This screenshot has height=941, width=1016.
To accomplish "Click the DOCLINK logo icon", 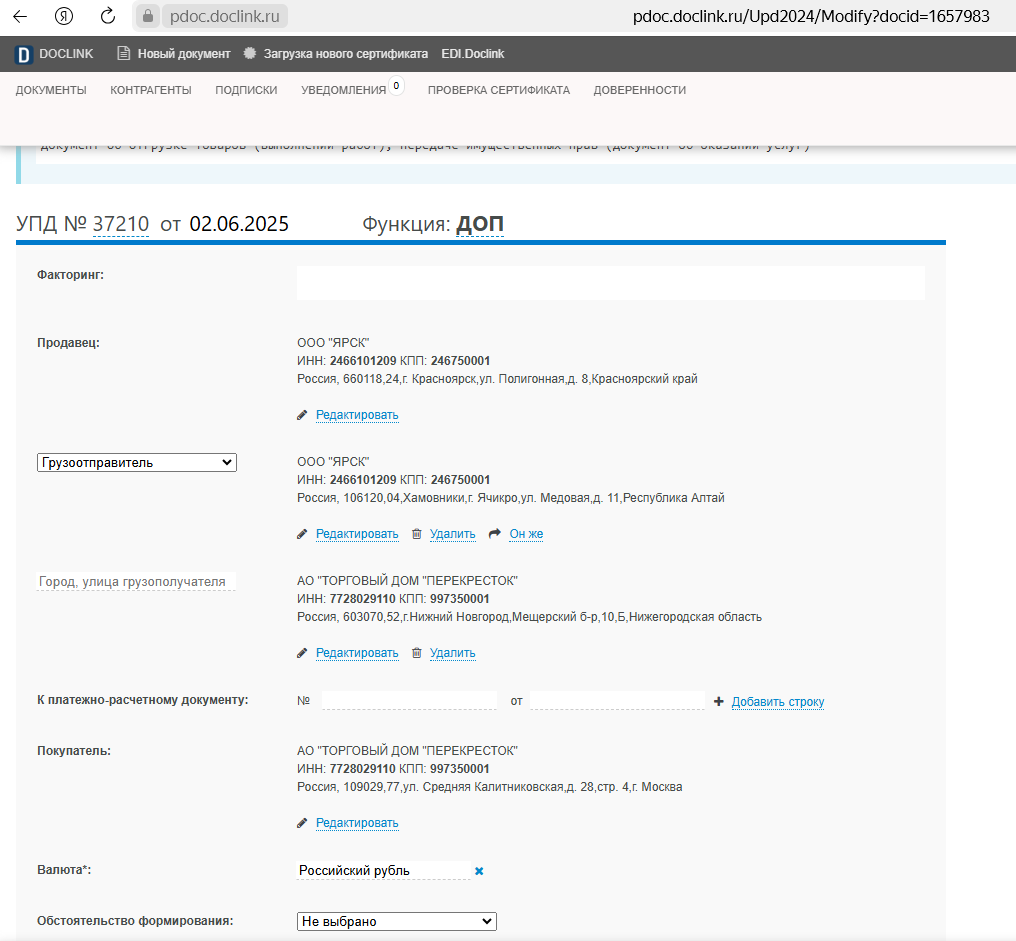I will click(x=23, y=54).
